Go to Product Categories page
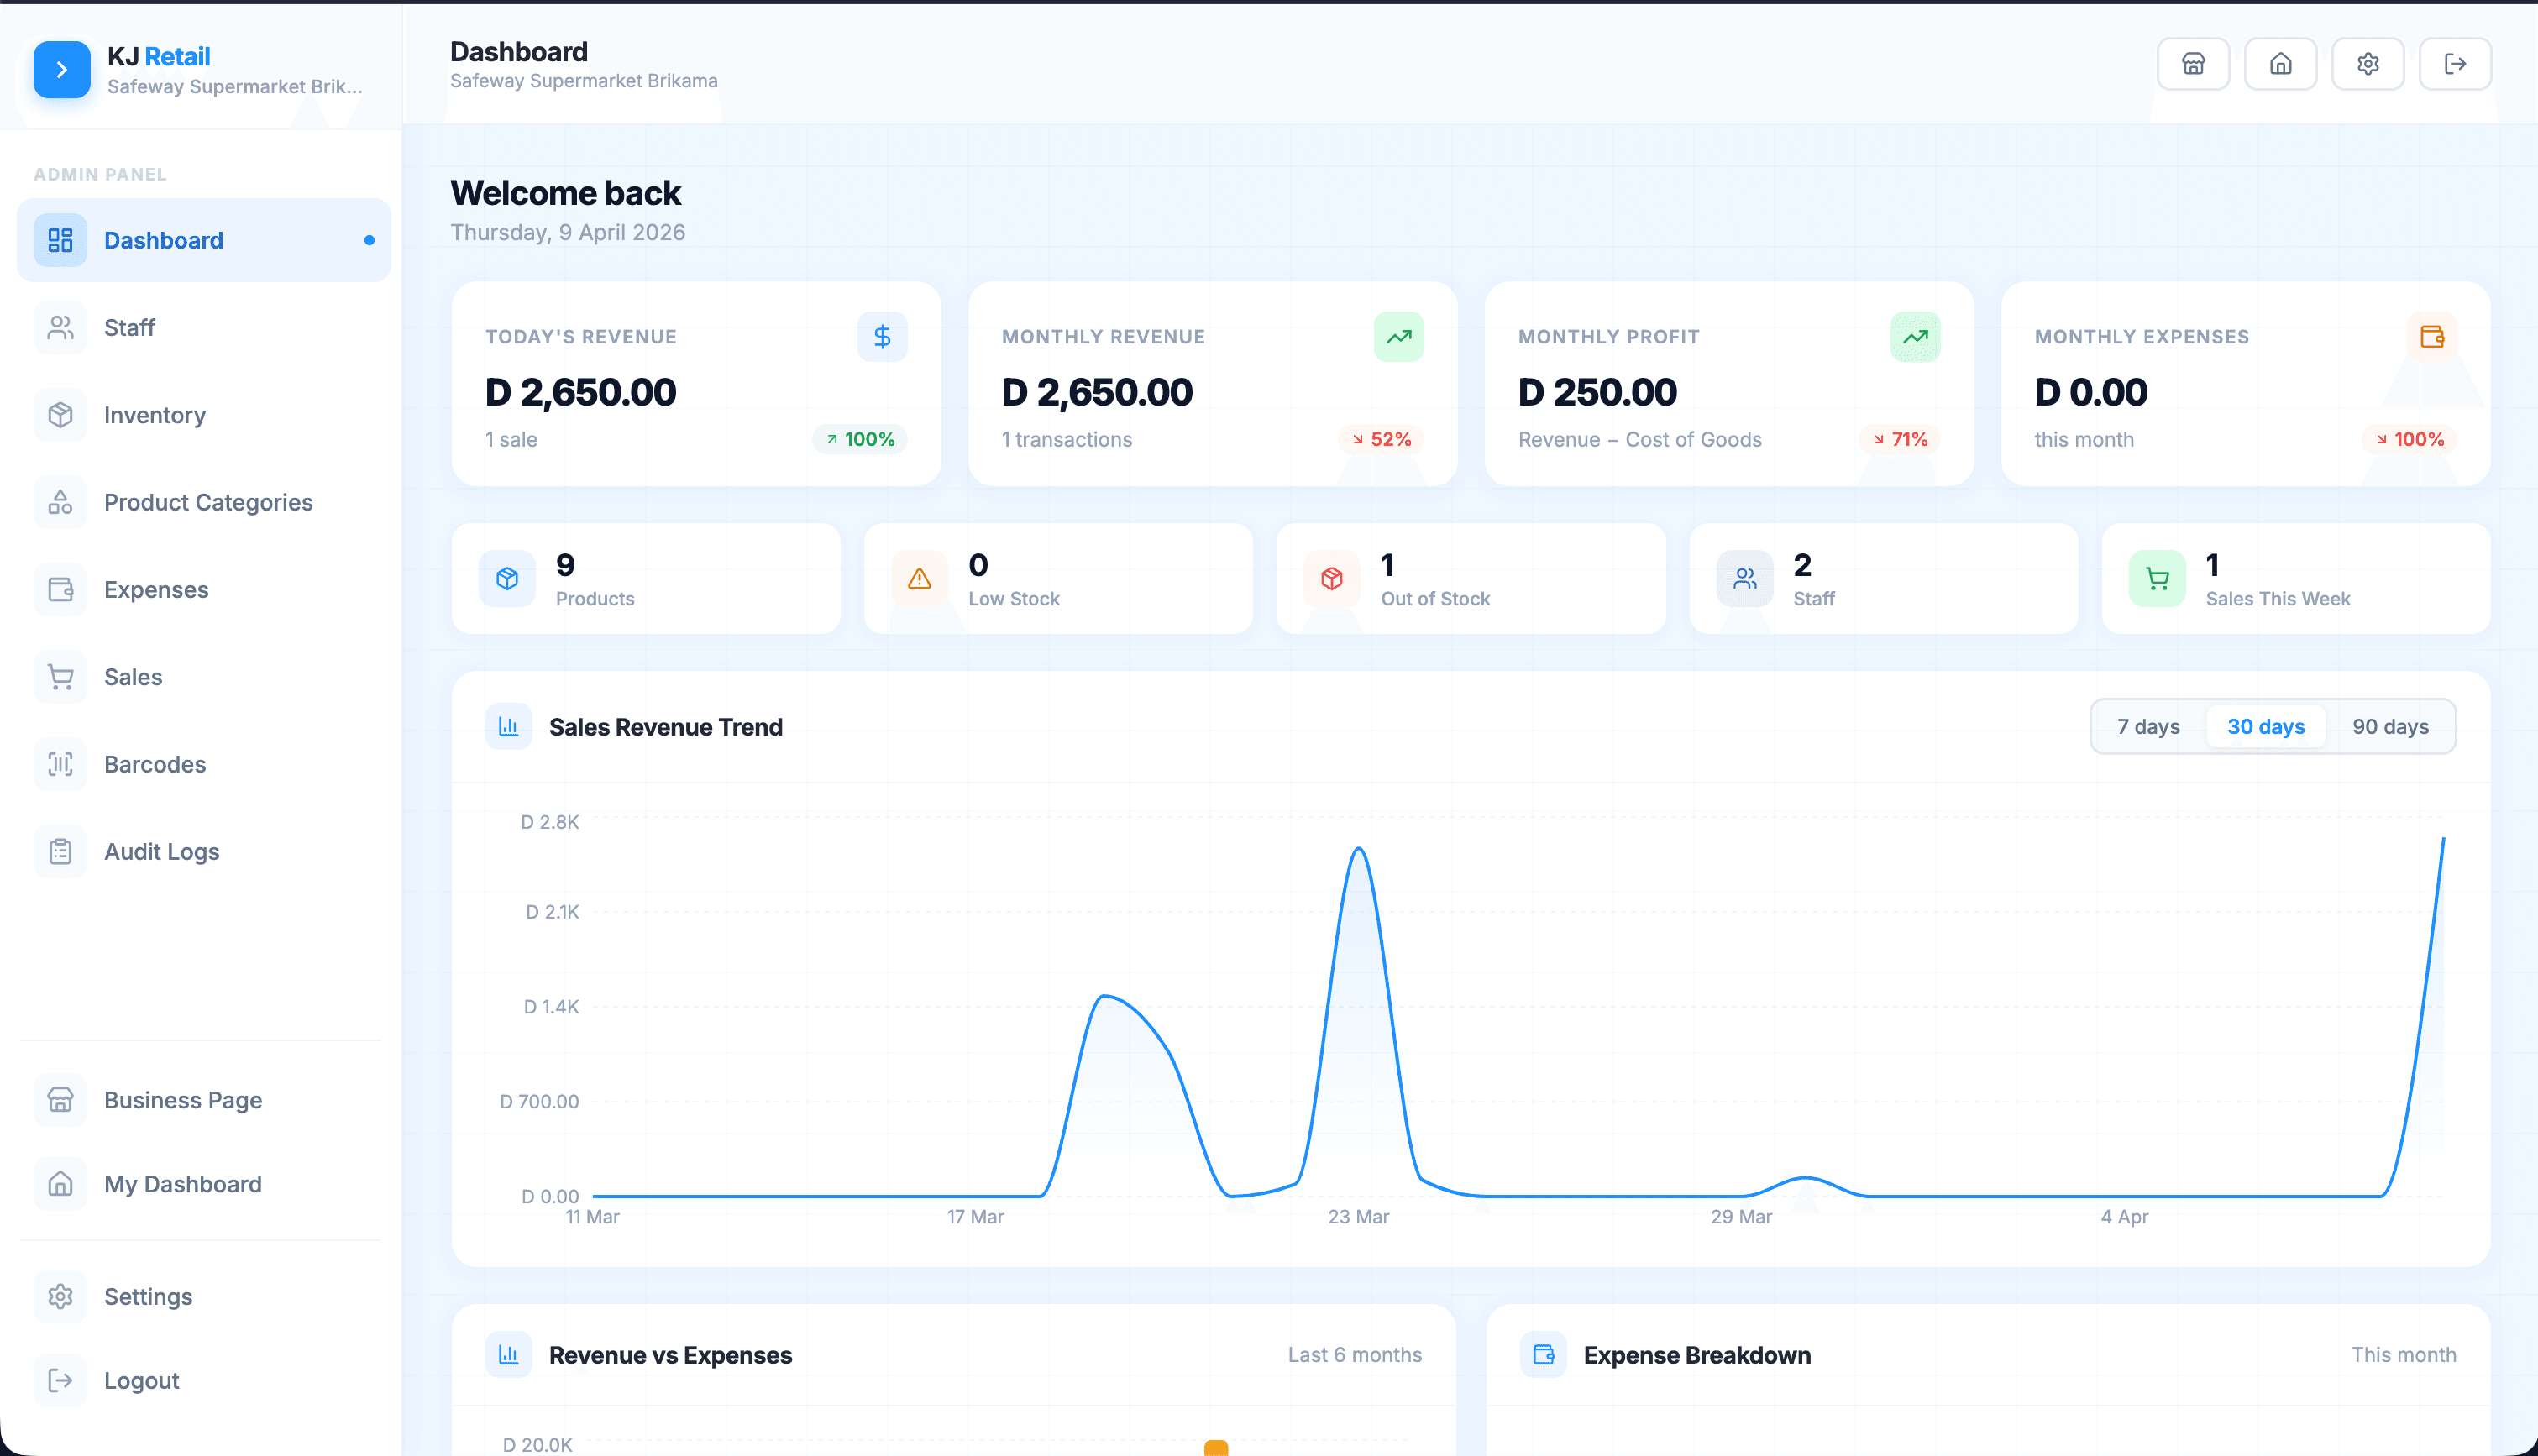Viewport: 2538px width, 1456px height. (207, 502)
